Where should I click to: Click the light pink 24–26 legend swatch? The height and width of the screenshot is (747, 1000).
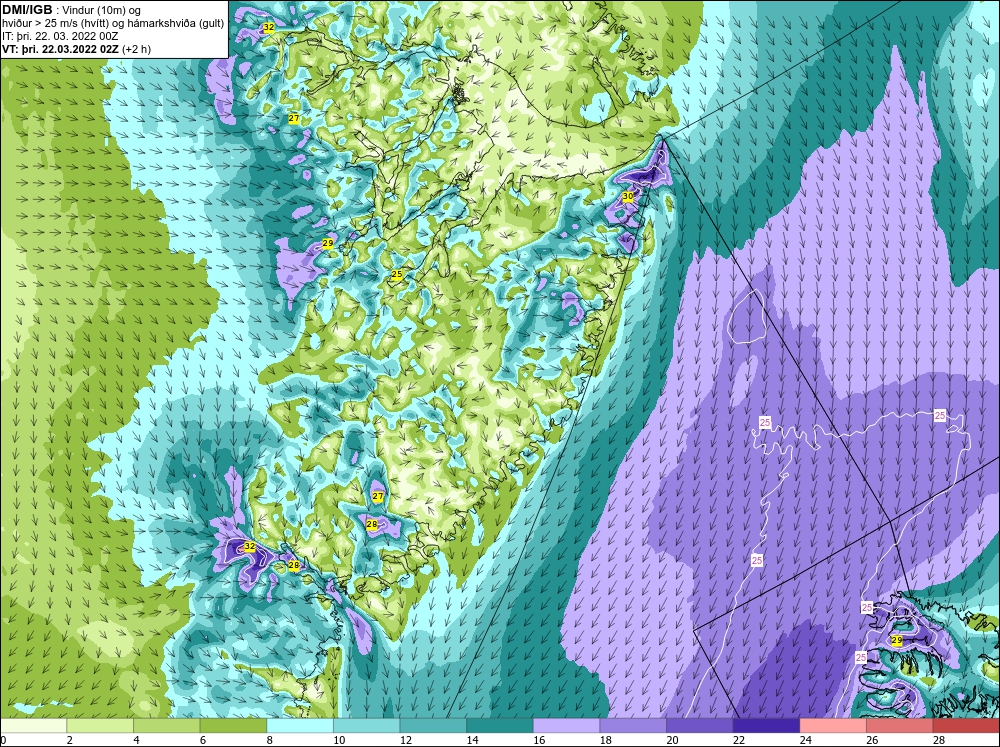click(833, 725)
